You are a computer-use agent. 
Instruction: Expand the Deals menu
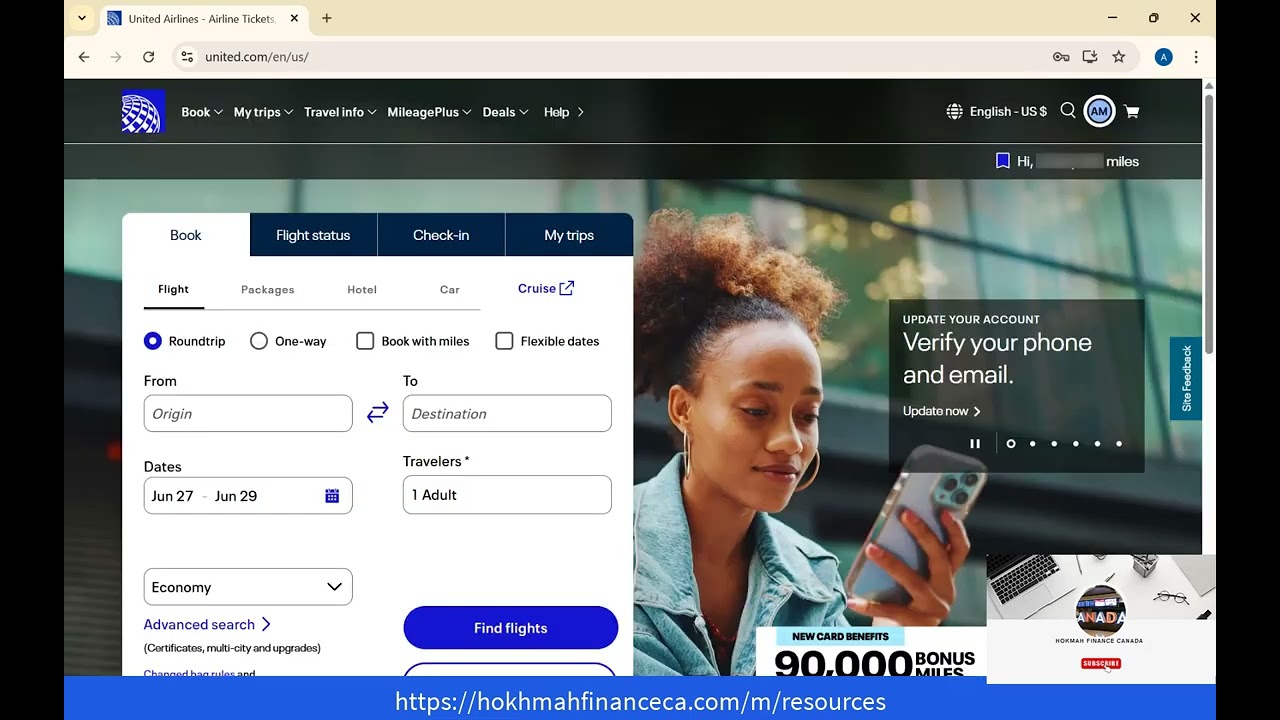click(505, 112)
